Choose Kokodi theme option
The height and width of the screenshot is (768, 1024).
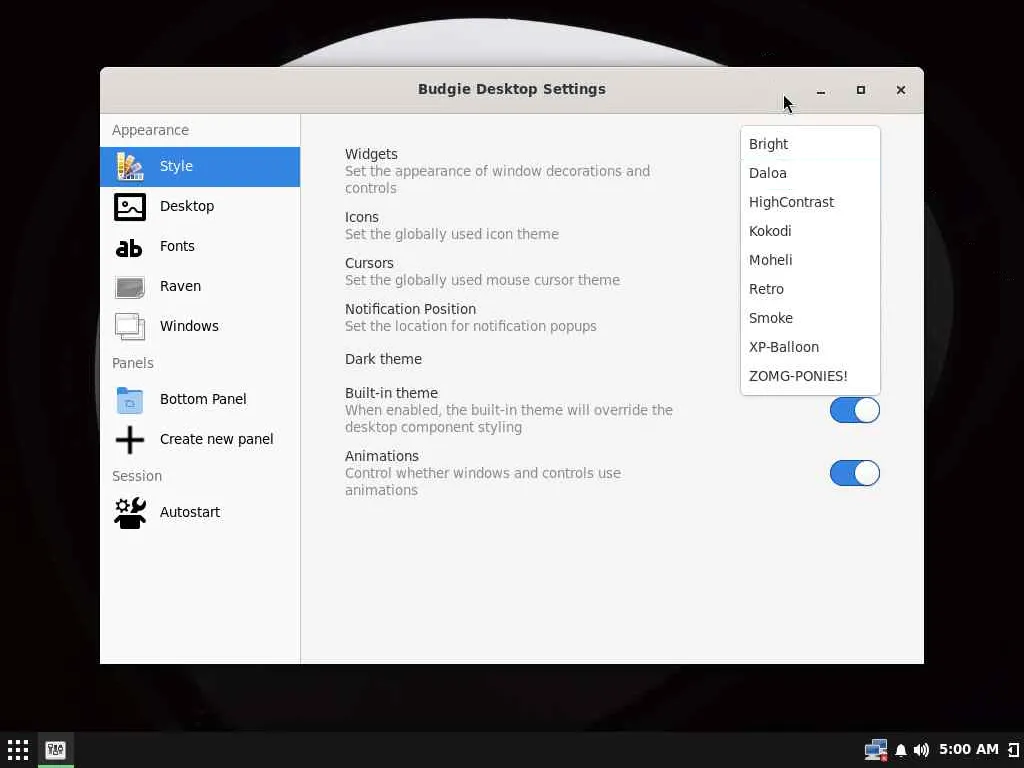pyautogui.click(x=810, y=231)
